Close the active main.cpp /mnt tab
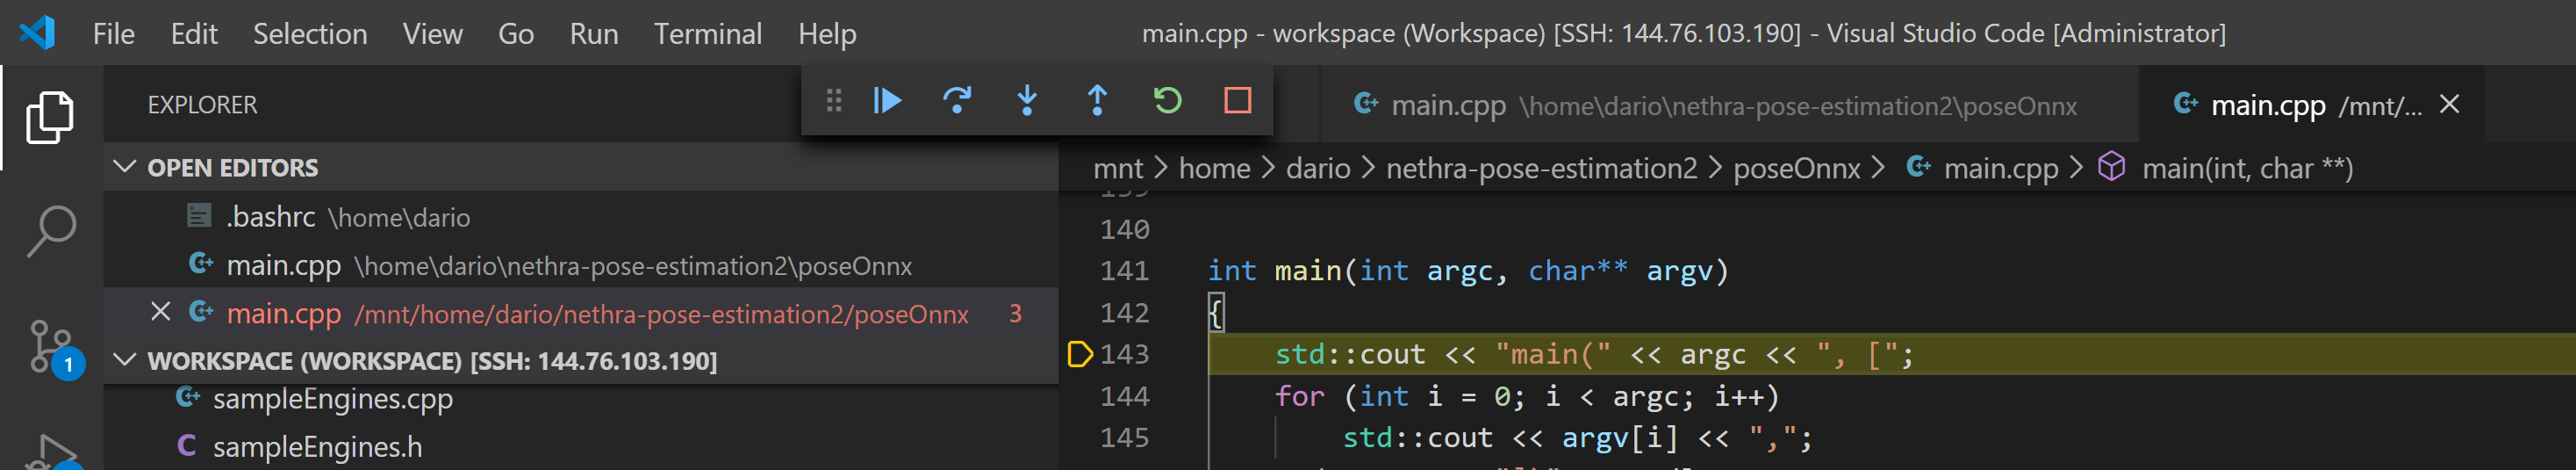Screen dimensions: 2576x470 (2449, 104)
